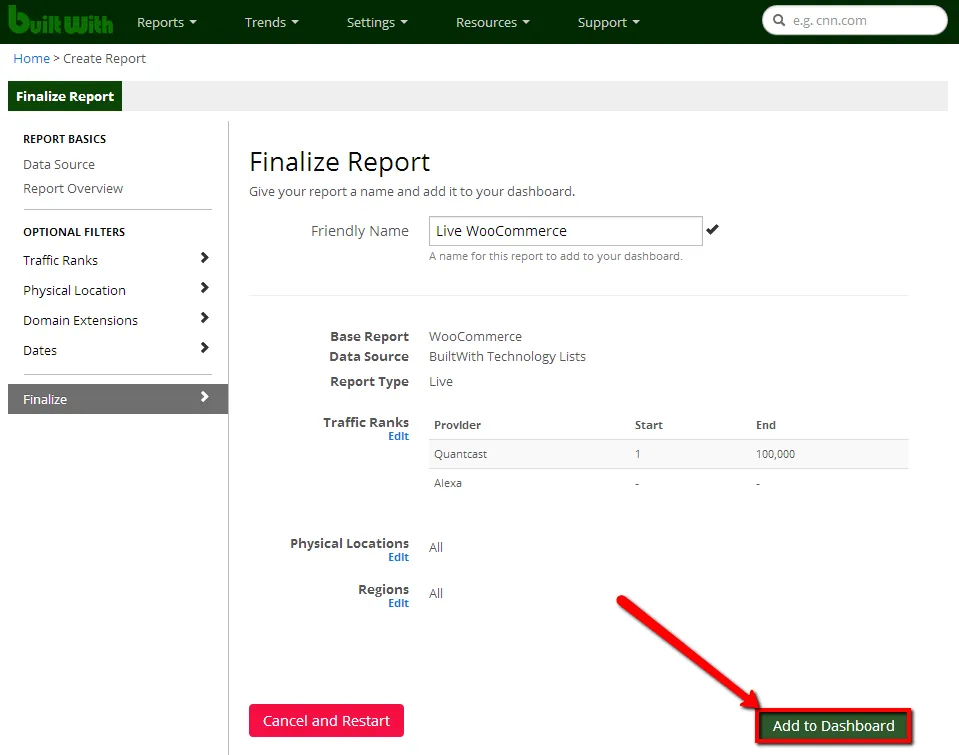
Task: Expand Traffic Ranks filter arrow
Action: click(204, 258)
